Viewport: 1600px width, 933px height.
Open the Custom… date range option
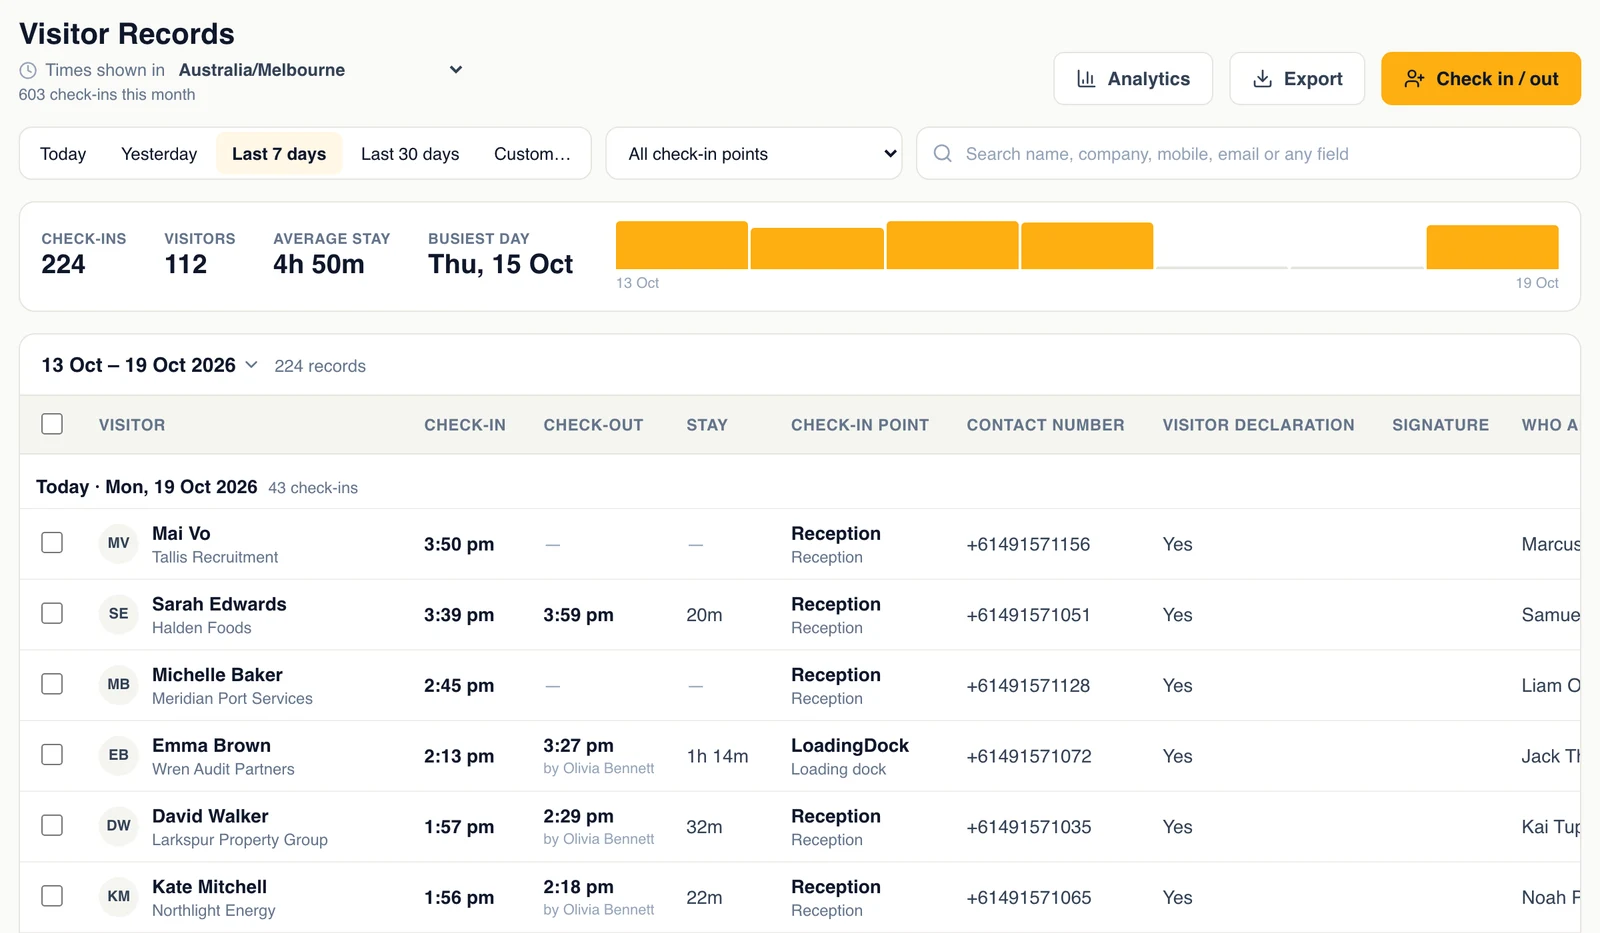click(532, 154)
